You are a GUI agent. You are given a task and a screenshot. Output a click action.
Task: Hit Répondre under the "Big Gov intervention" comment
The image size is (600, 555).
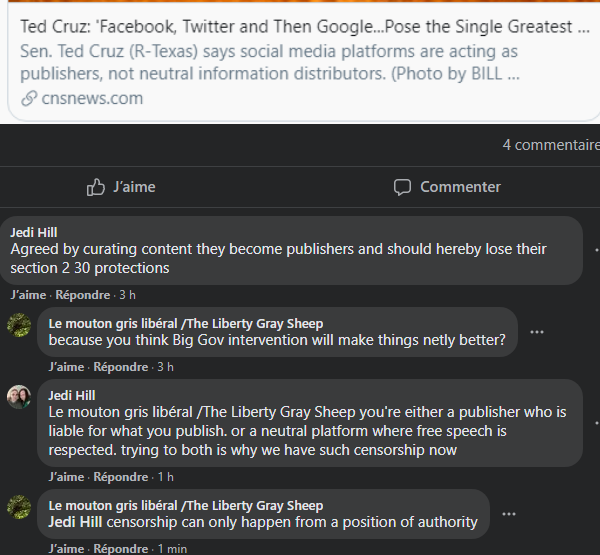[120, 367]
